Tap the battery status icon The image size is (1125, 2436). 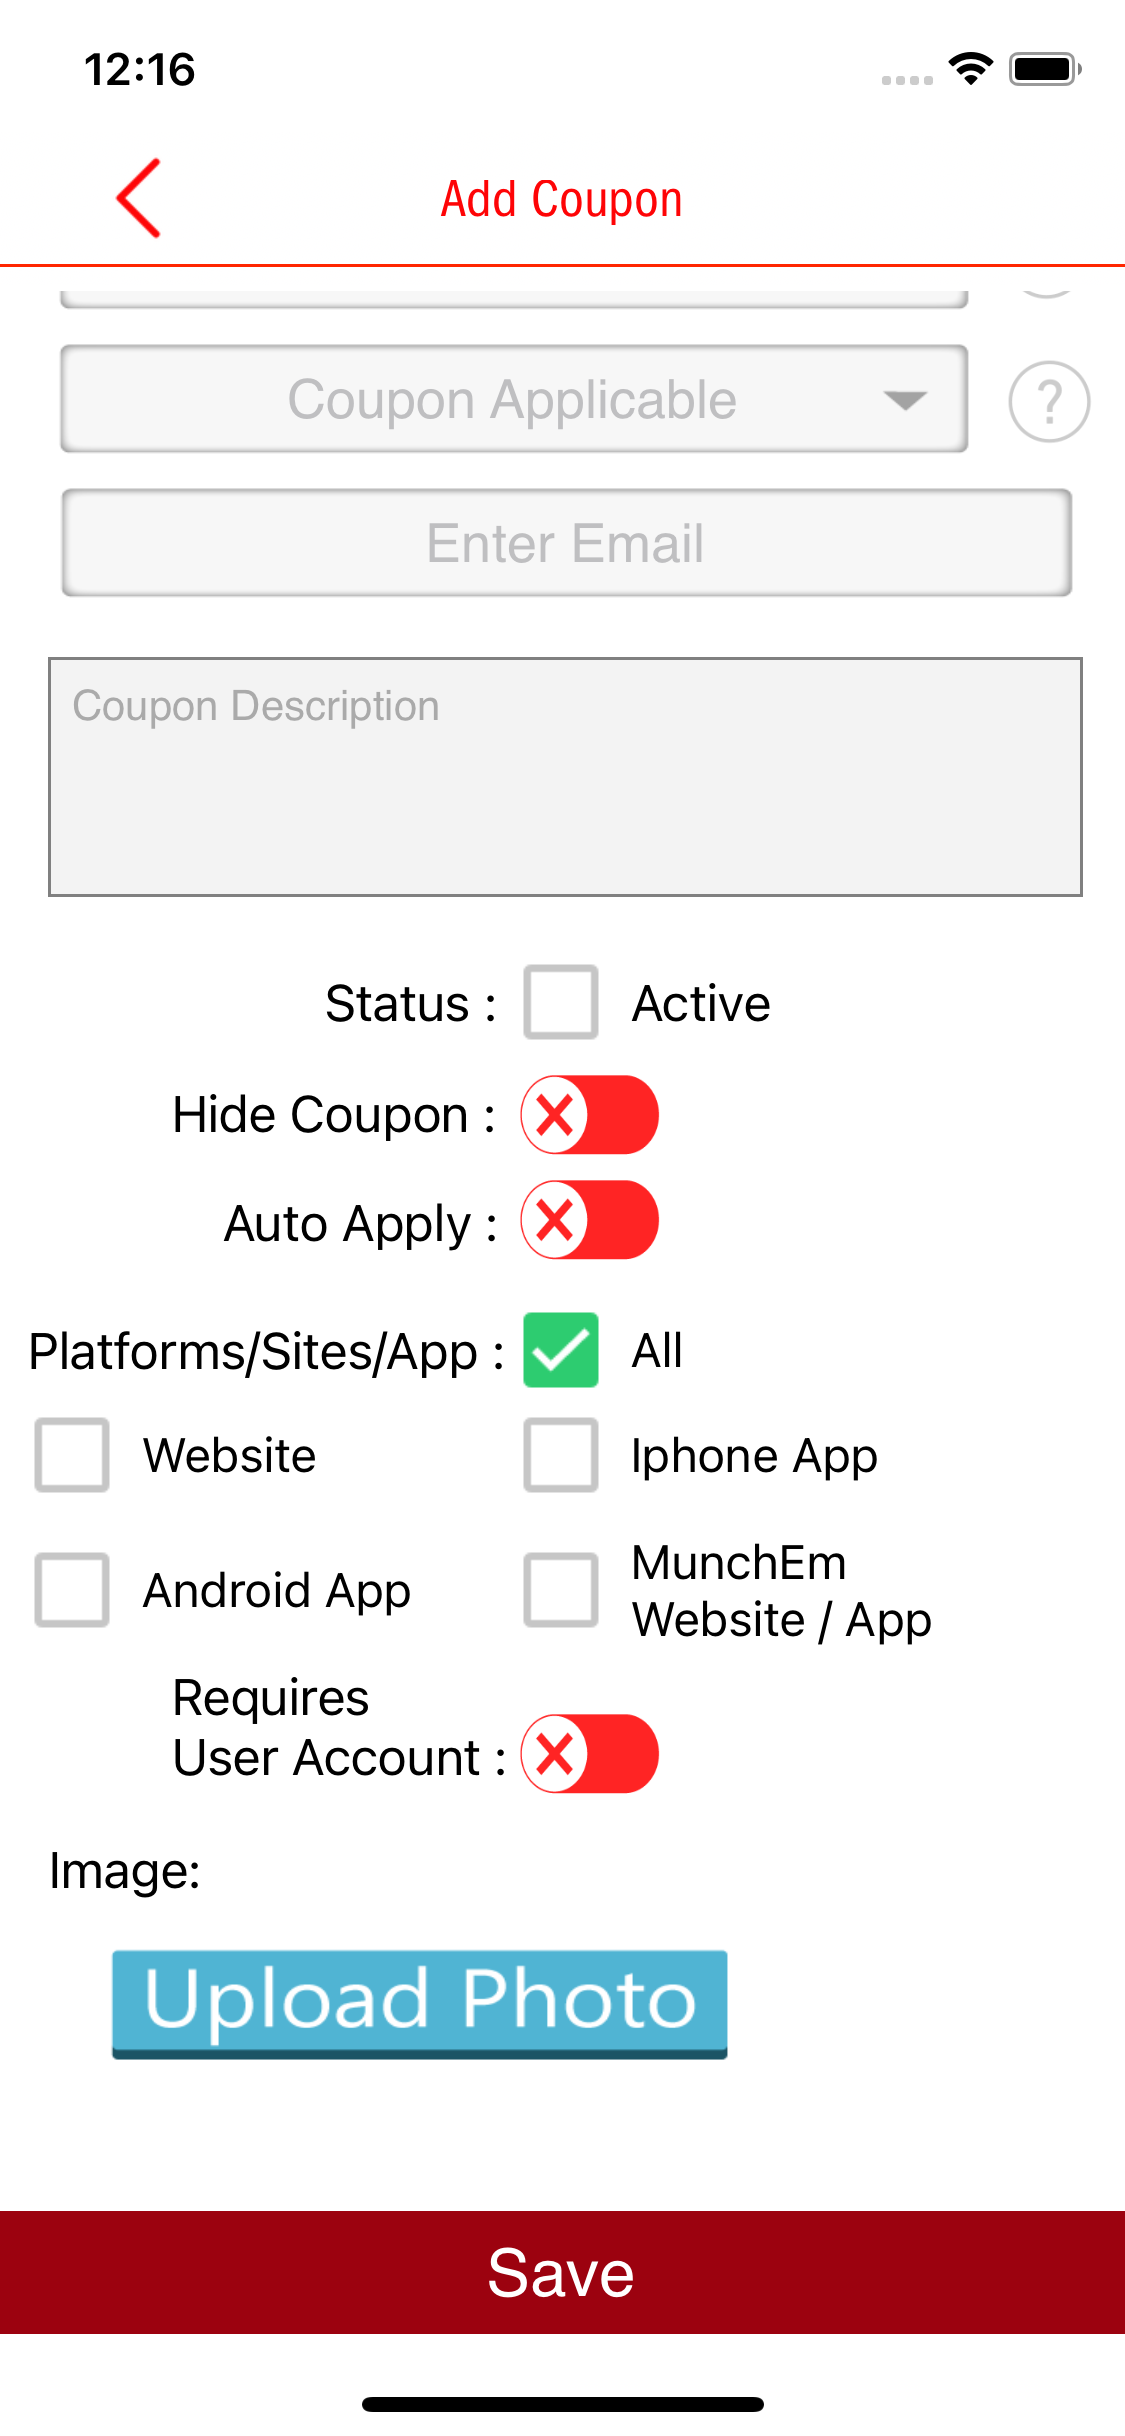[x=1045, y=69]
